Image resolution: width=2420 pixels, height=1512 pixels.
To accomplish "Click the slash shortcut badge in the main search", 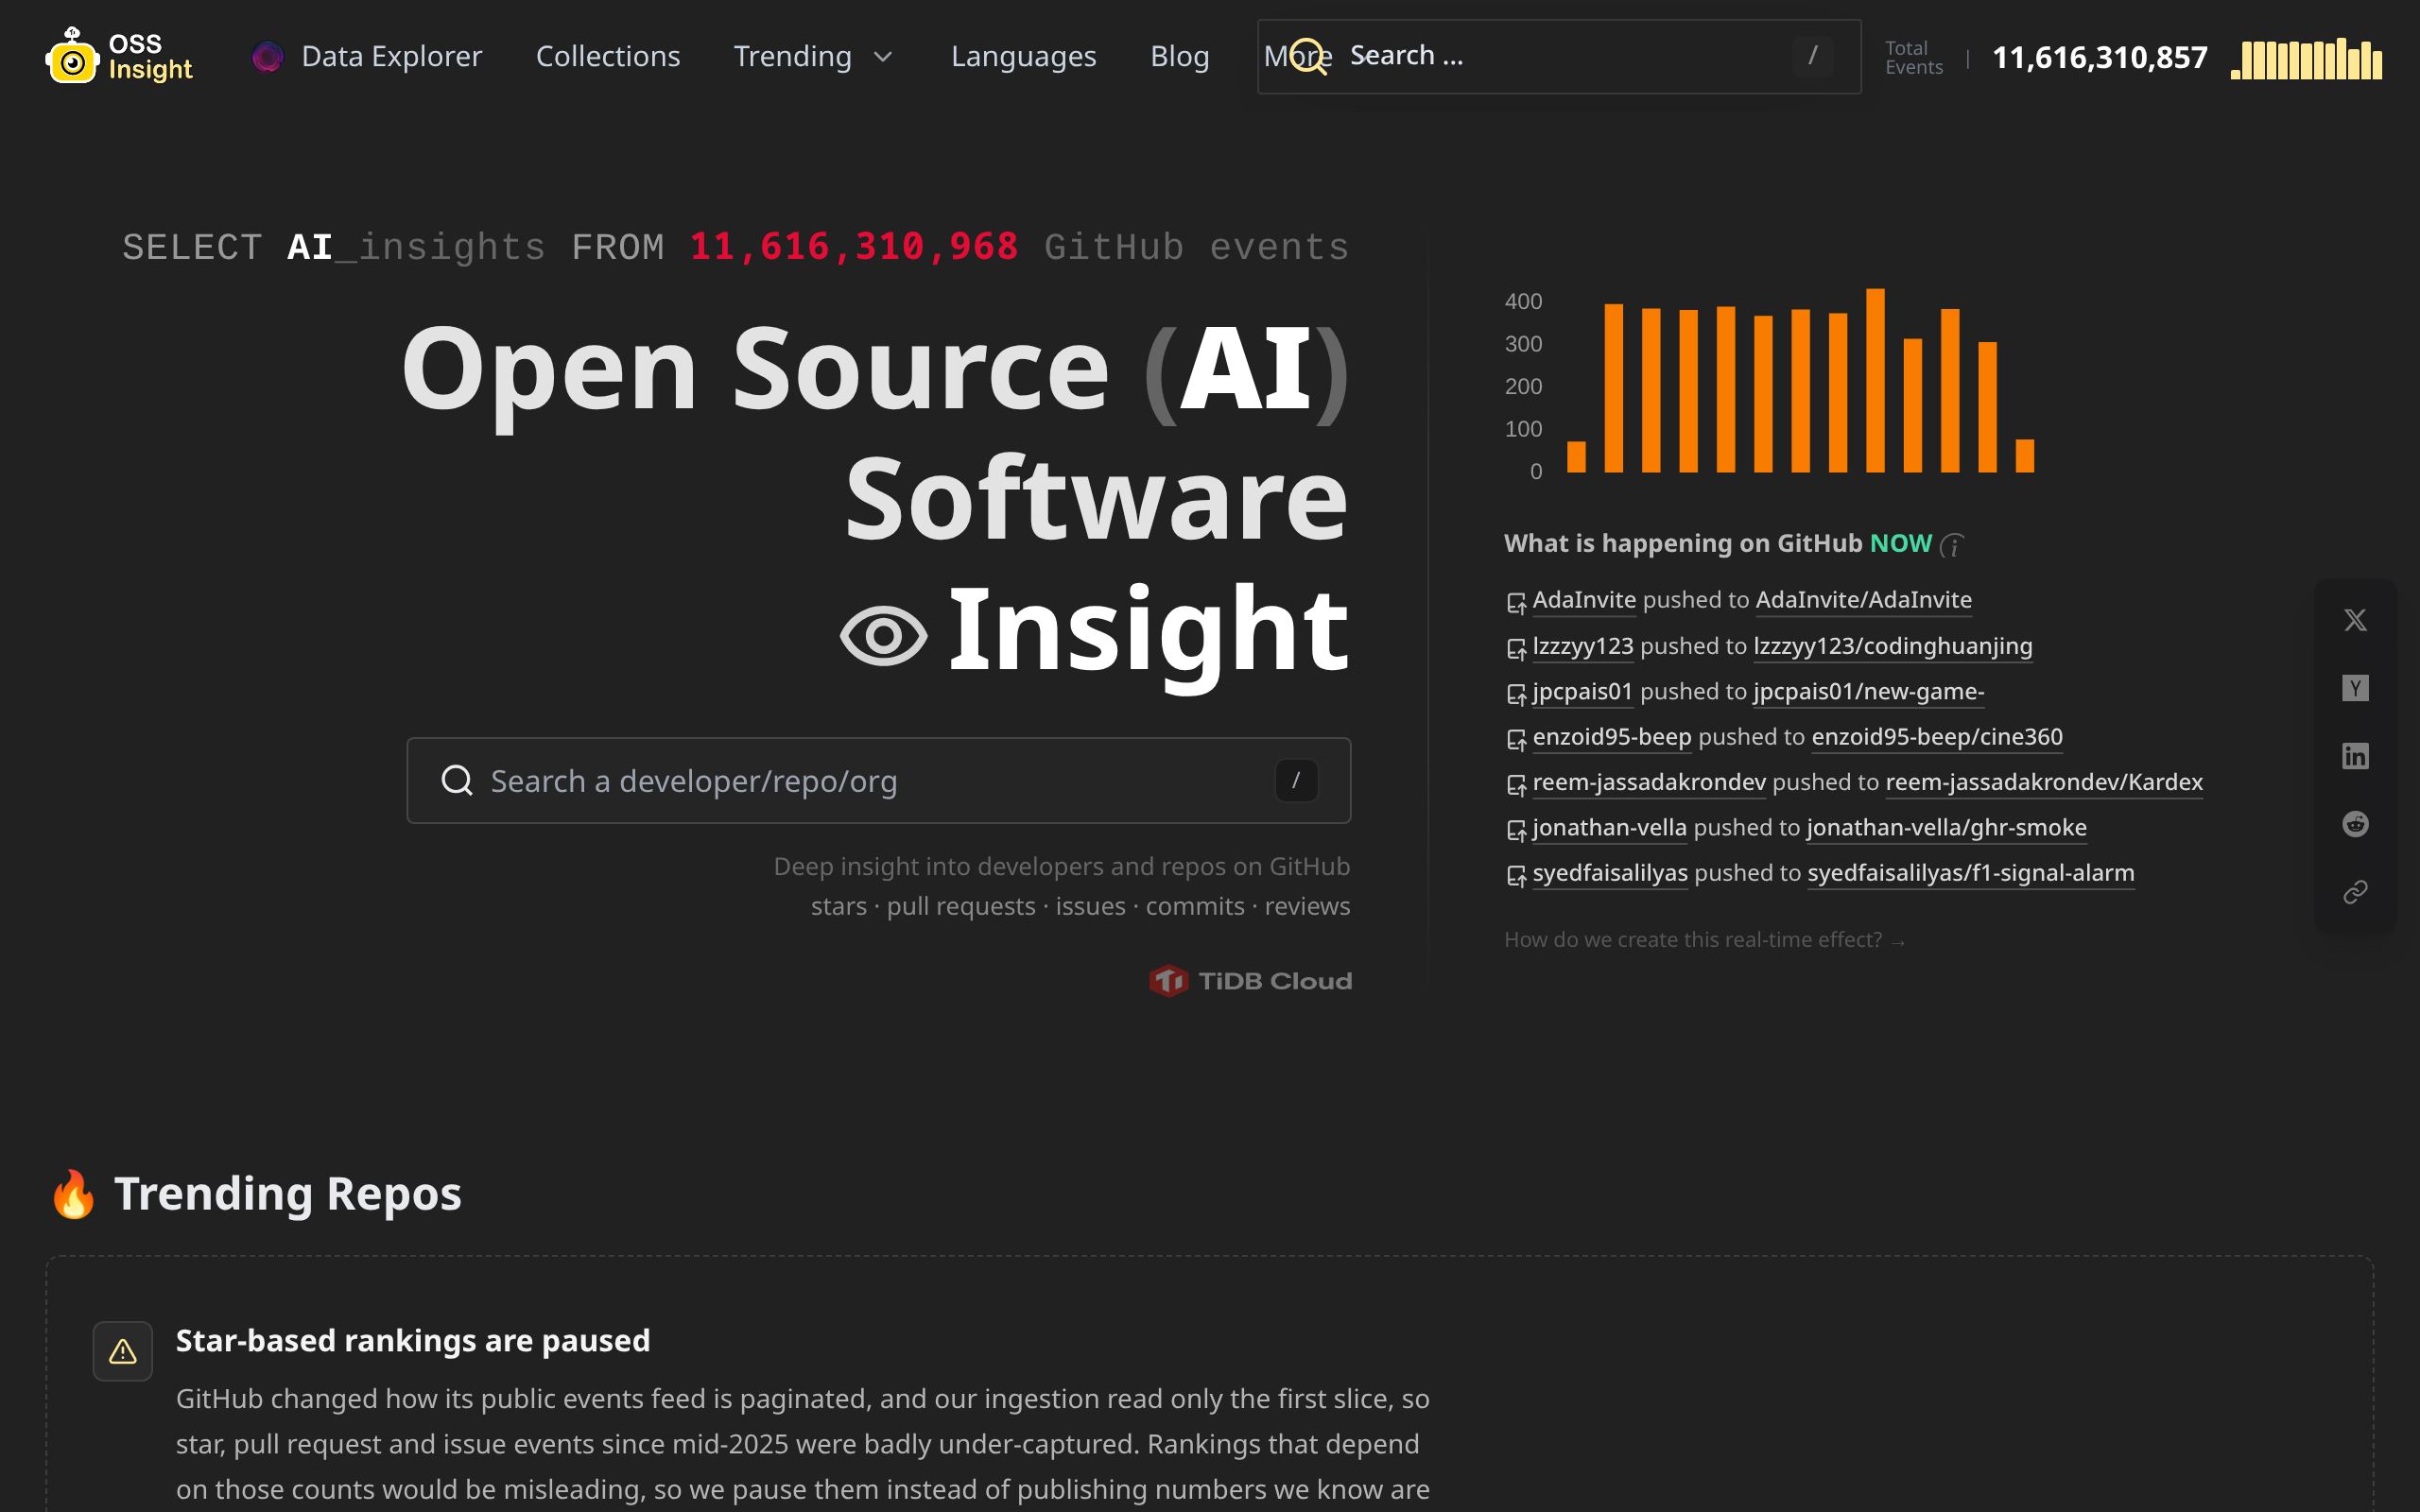I will coord(1296,780).
